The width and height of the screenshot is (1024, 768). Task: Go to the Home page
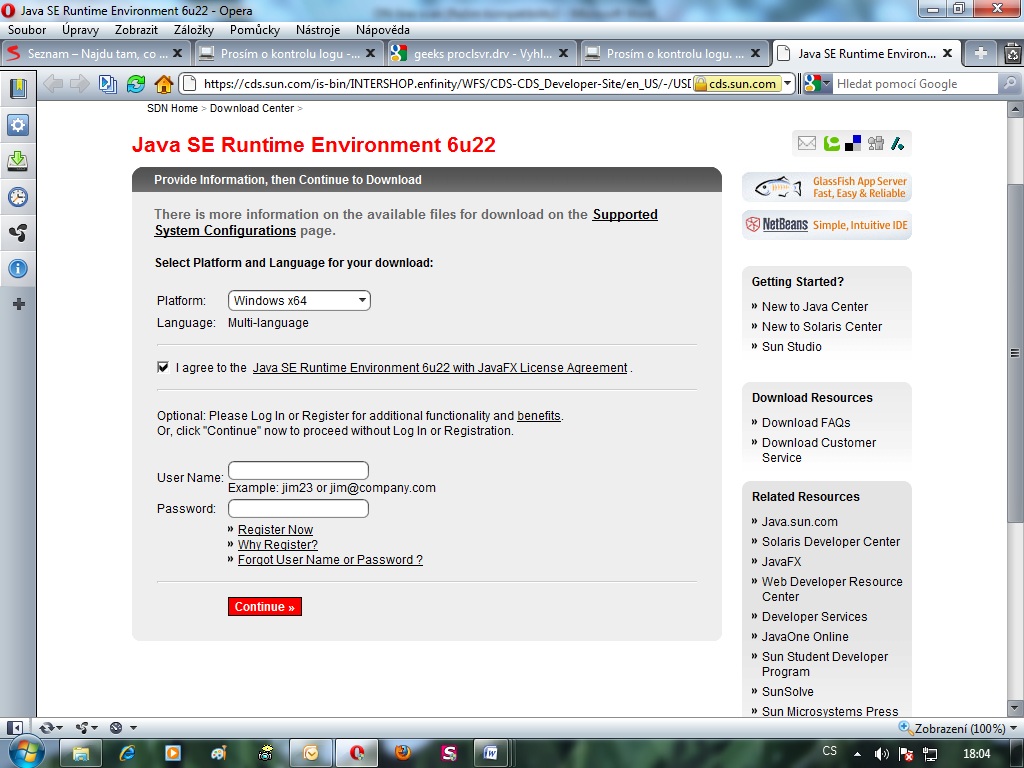(x=163, y=84)
